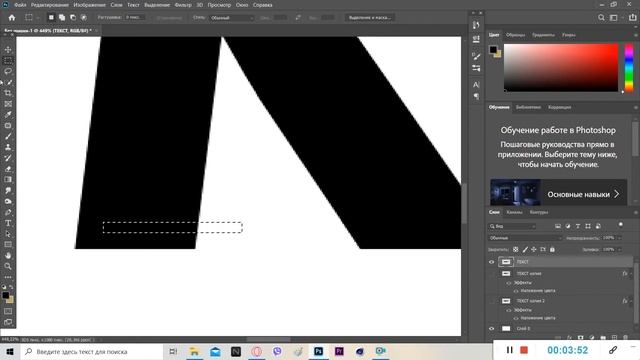
Task: Delete layer with trash icon
Action: pos(625,338)
